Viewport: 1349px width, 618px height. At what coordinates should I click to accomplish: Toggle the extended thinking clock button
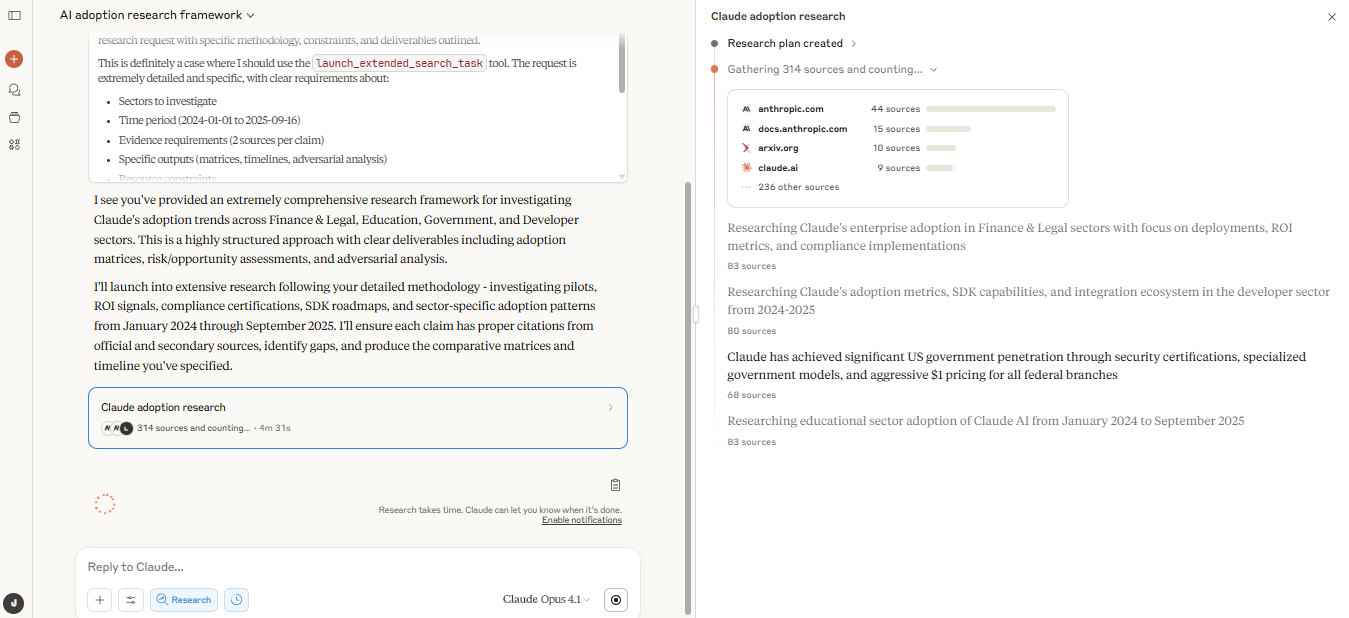click(x=236, y=600)
